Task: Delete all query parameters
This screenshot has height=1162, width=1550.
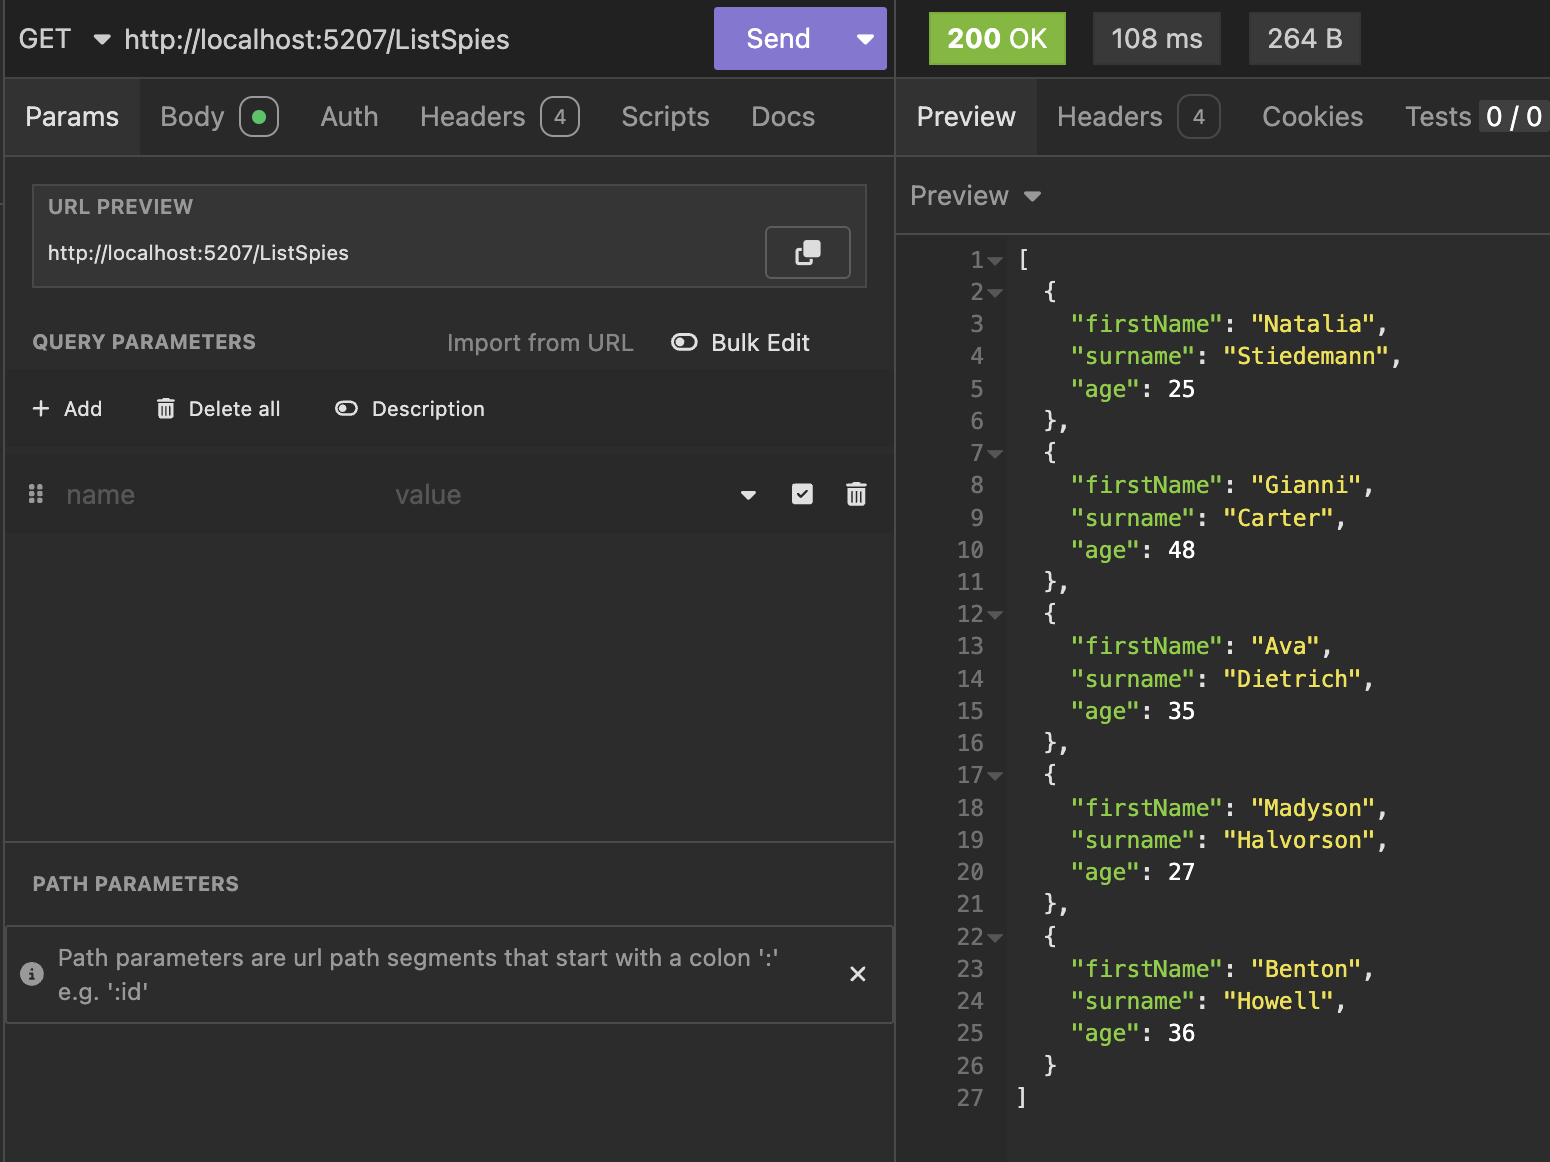Action: pyautogui.click(x=219, y=409)
